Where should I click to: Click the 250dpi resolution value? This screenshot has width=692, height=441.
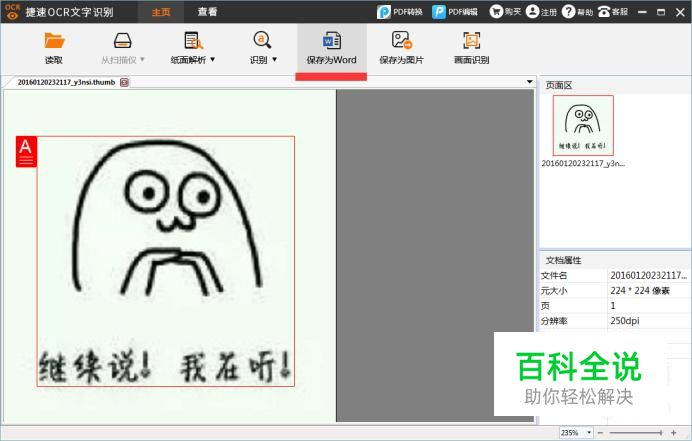625,320
